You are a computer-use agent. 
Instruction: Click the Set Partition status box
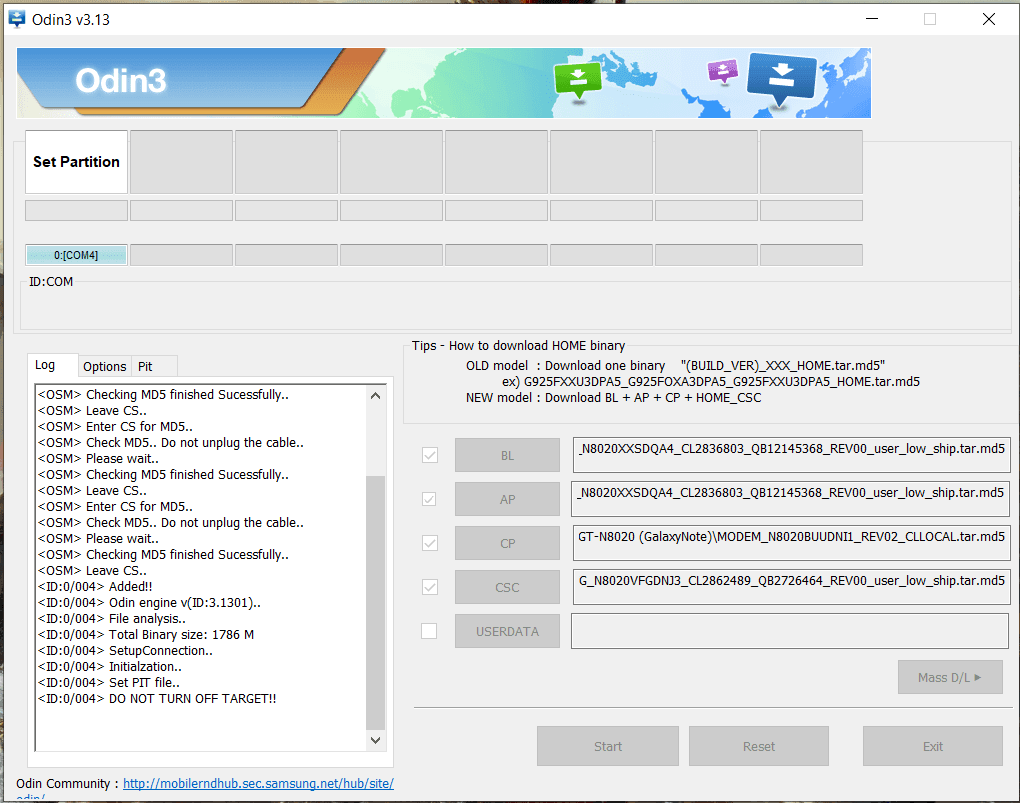76,162
